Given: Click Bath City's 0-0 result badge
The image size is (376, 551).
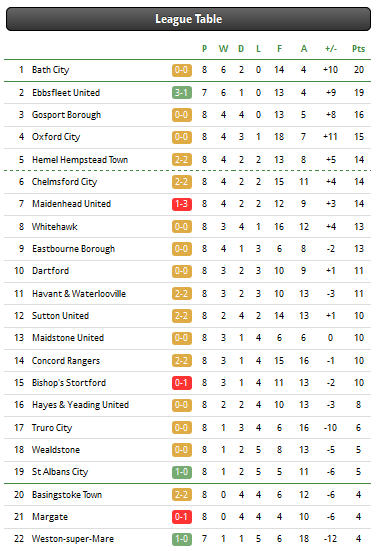Looking at the screenshot, I should 182,70.
